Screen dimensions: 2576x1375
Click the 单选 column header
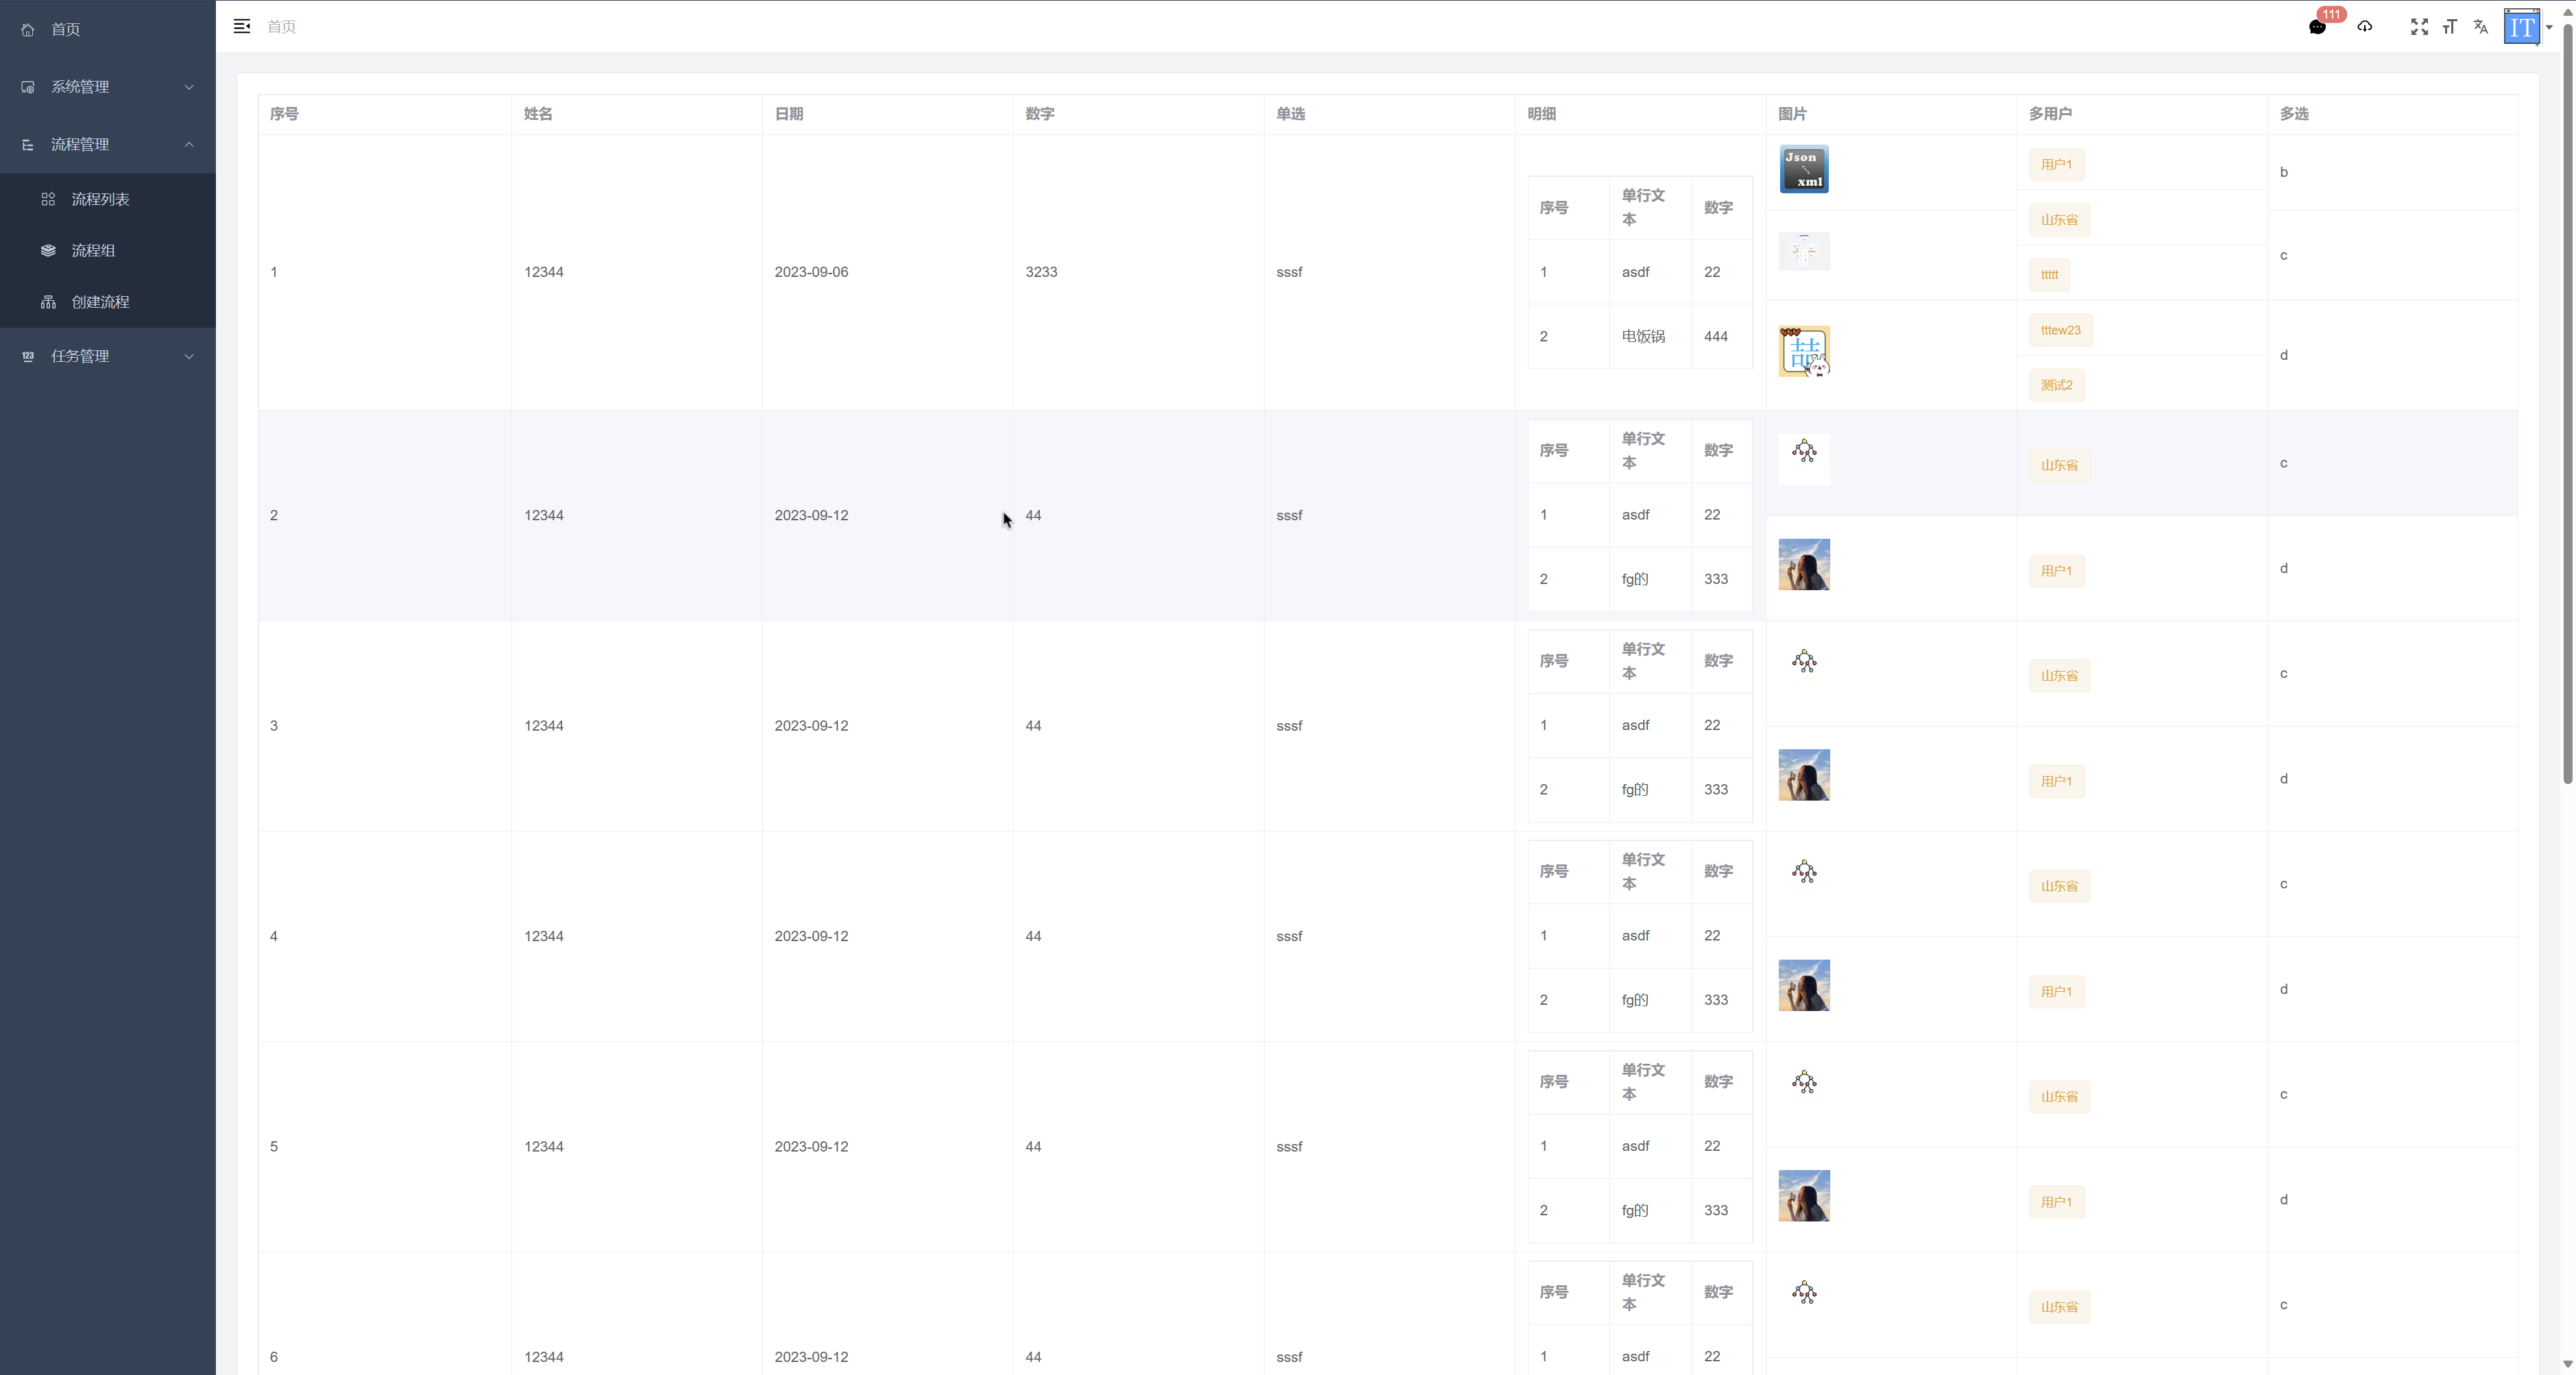(1291, 114)
